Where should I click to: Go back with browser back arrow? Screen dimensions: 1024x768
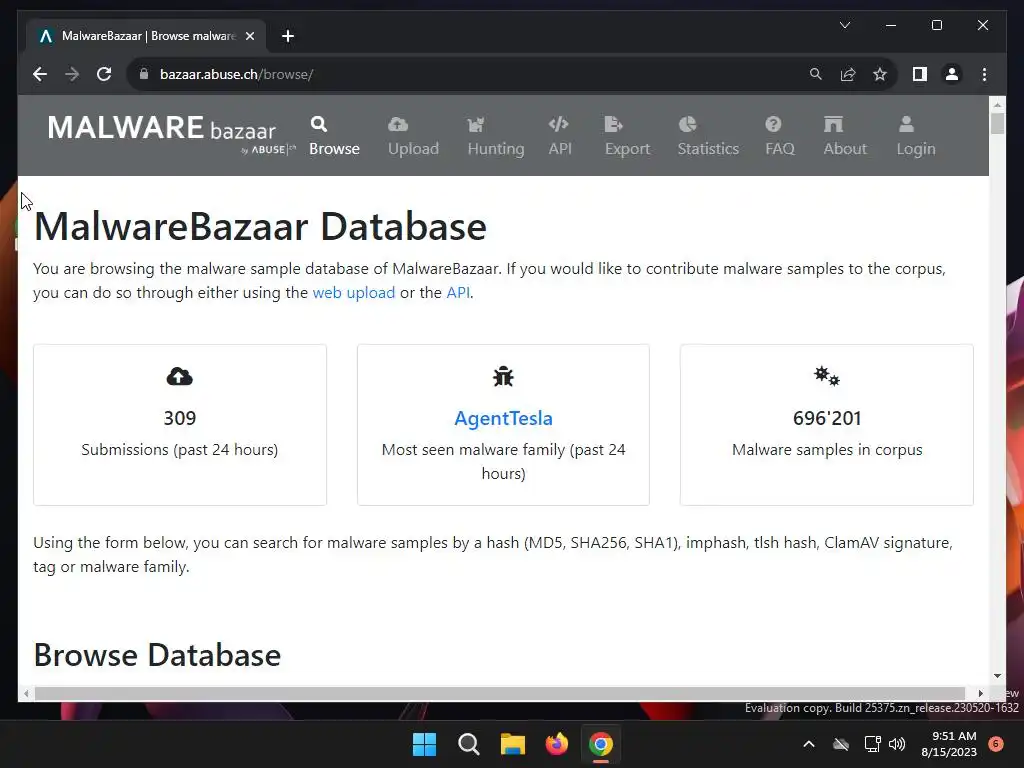(40, 74)
